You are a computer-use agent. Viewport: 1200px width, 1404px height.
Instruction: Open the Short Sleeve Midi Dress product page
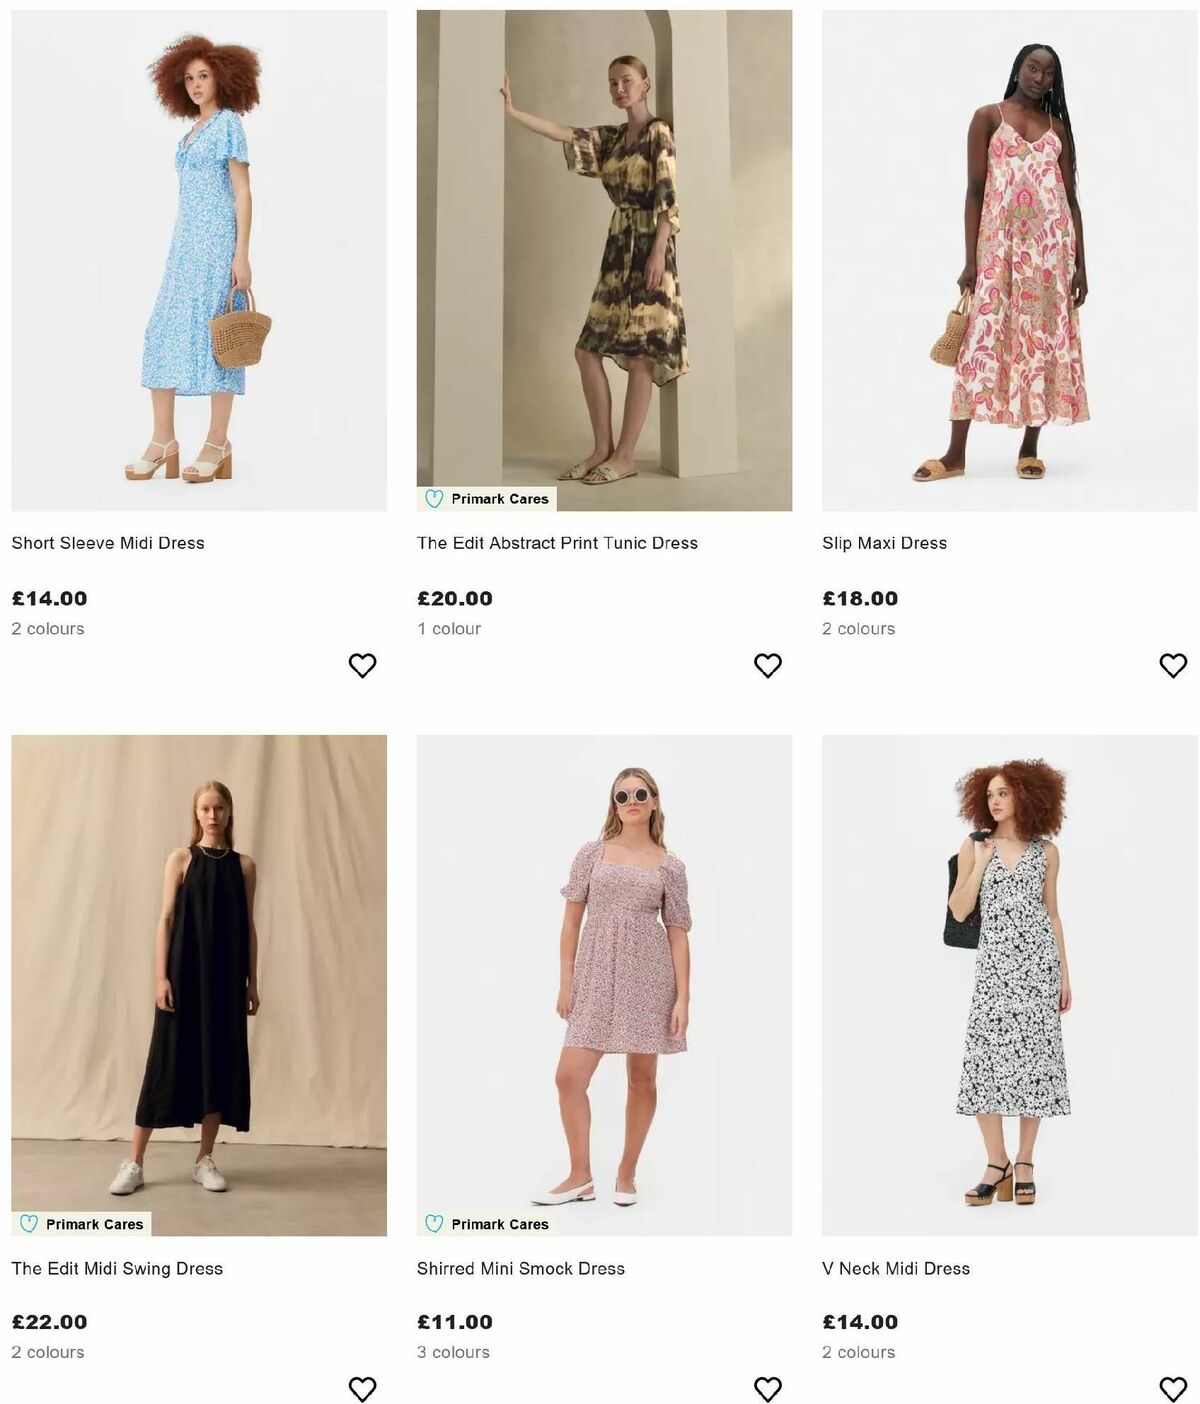[108, 543]
